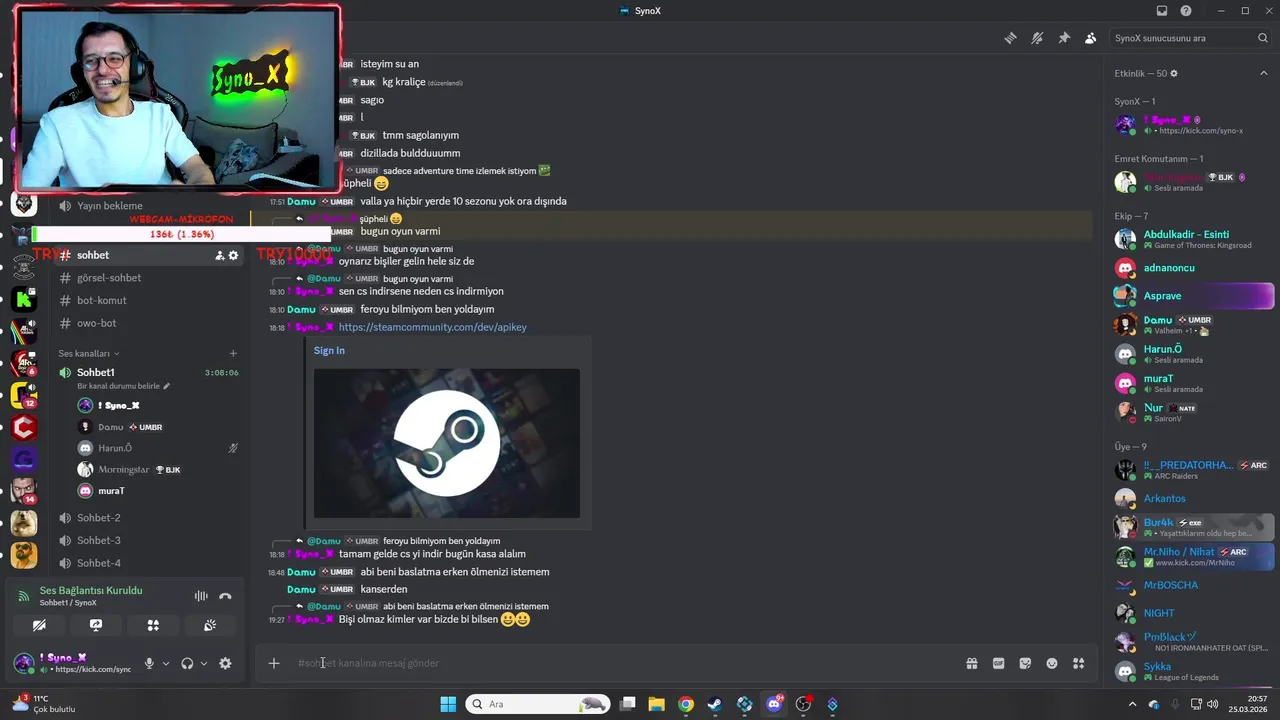Open the Windows Start menu
This screenshot has height=720, width=1280.
point(448,704)
